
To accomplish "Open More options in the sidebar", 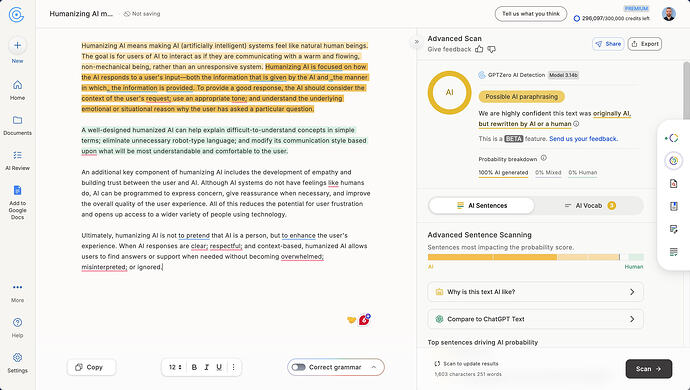I will [x=17, y=292].
